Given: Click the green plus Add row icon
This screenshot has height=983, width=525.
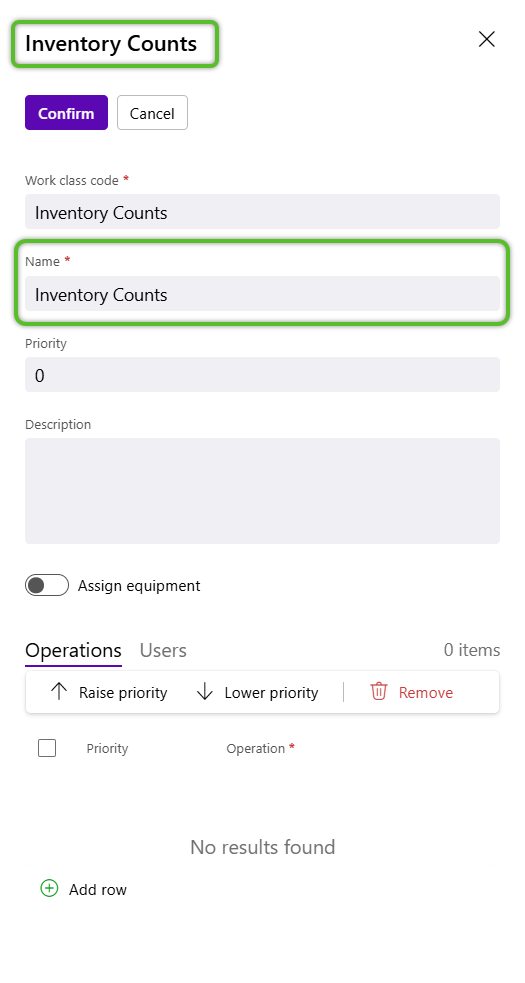Looking at the screenshot, I should 49,888.
